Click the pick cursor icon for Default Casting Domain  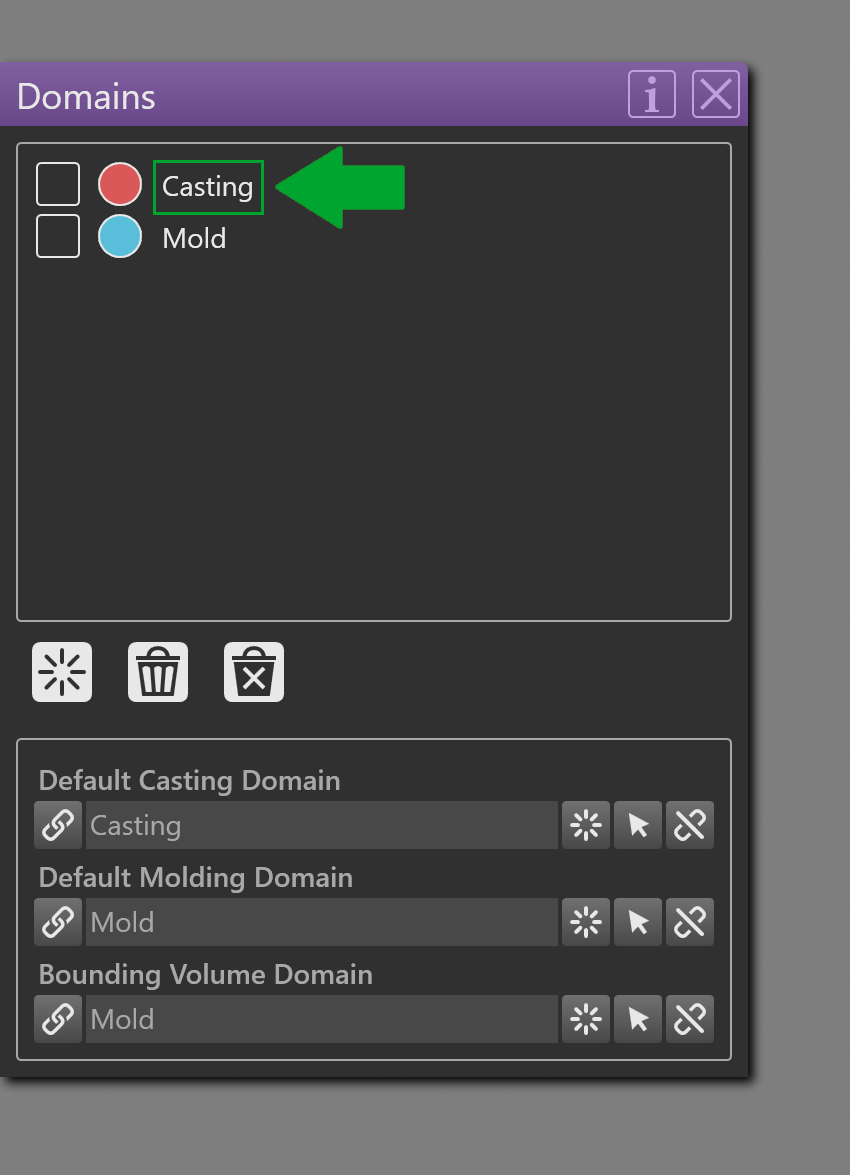tap(638, 825)
